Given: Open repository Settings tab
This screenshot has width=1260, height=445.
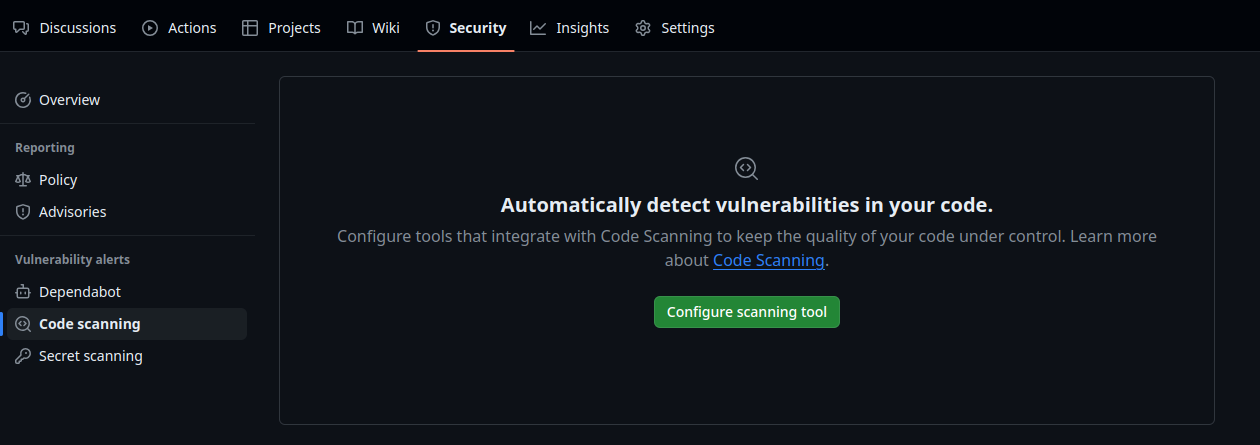Looking at the screenshot, I should coord(675,28).
